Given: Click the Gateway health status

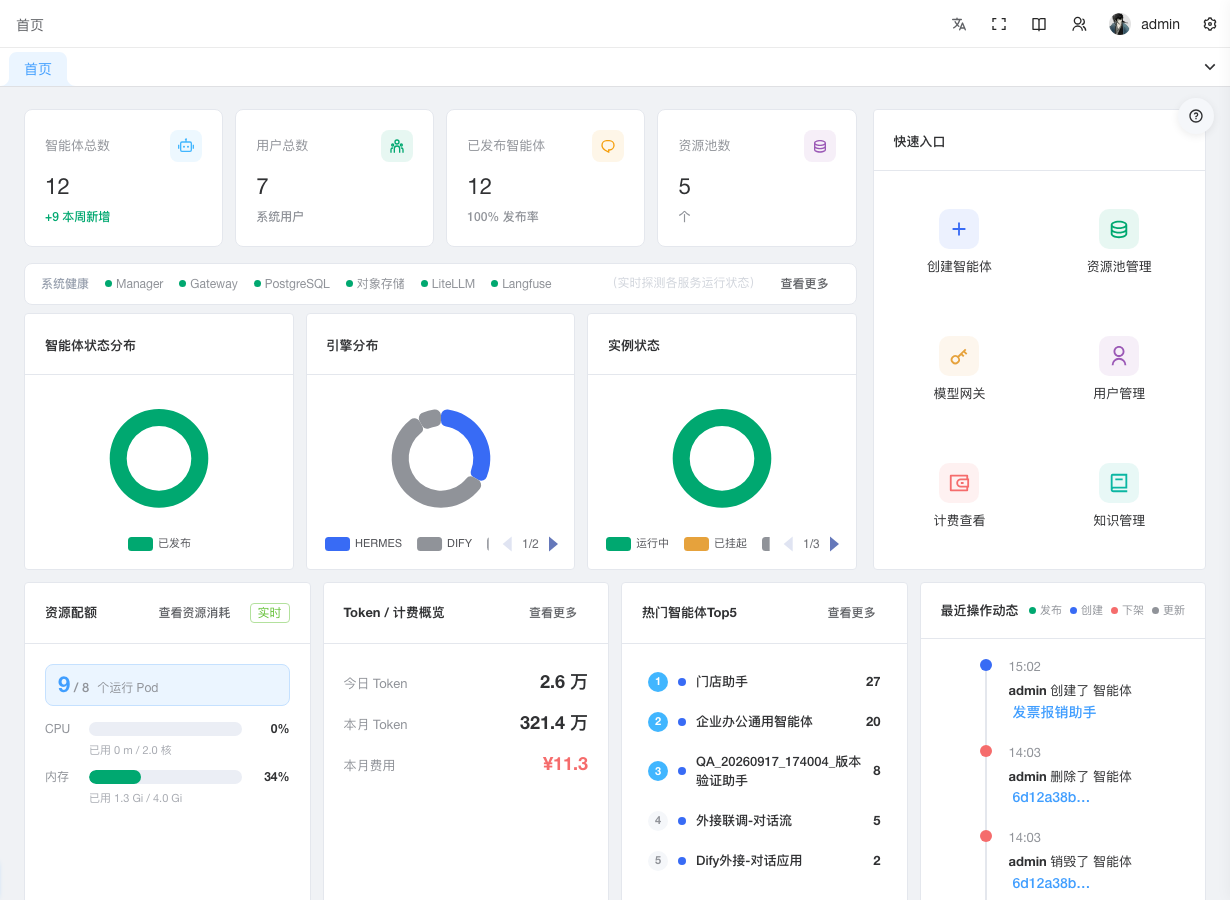Looking at the screenshot, I should 208,284.
